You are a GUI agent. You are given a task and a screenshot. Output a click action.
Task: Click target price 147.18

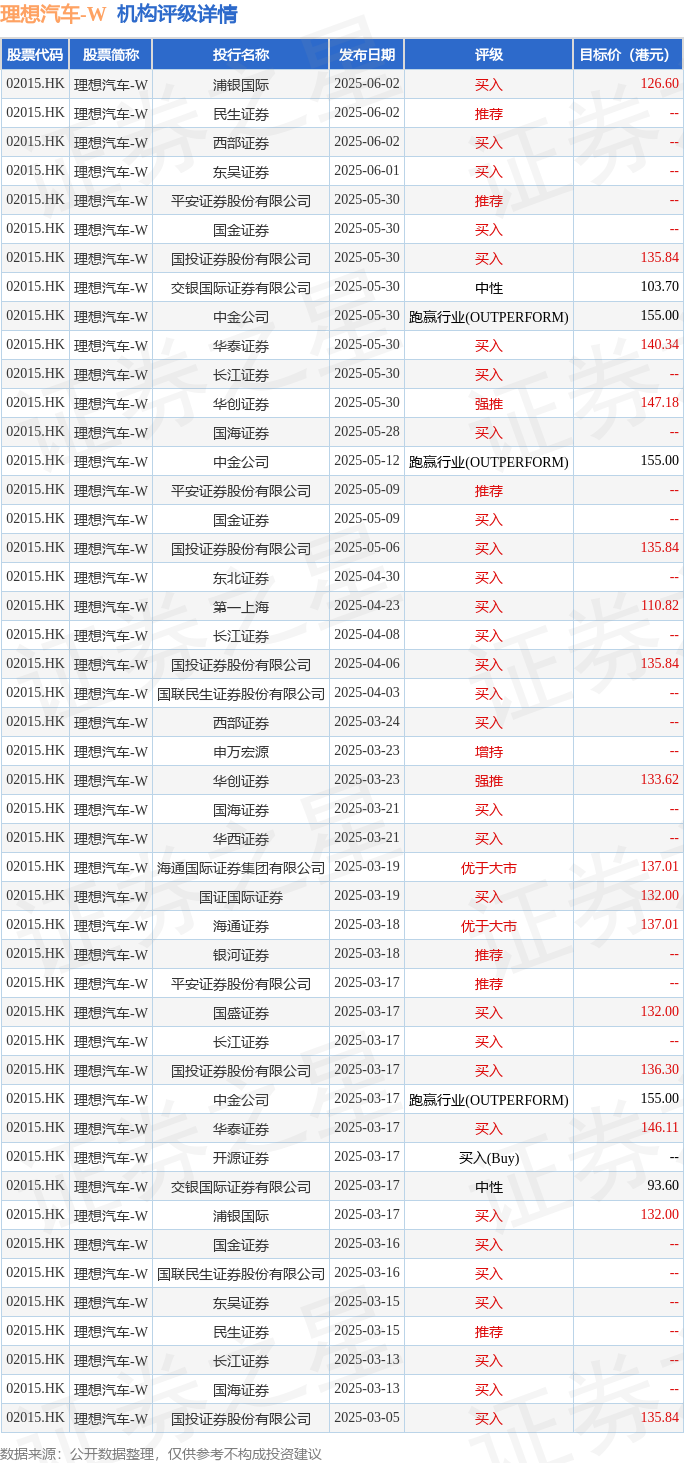click(x=660, y=403)
